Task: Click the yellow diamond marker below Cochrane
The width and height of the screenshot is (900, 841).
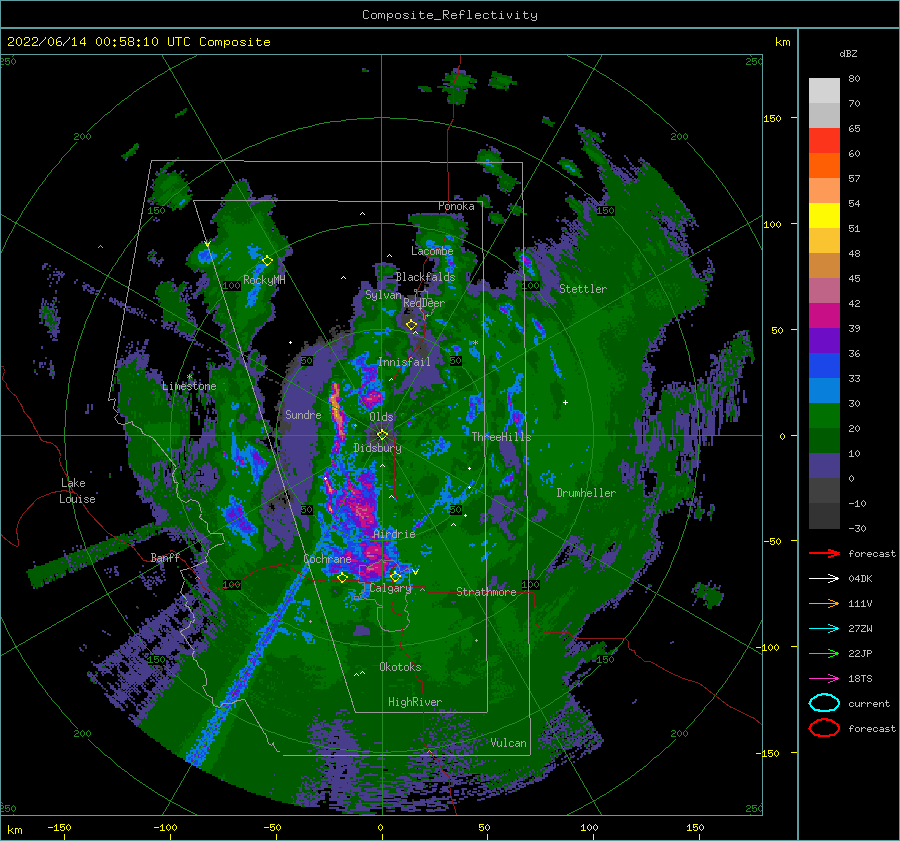Action: [x=342, y=578]
